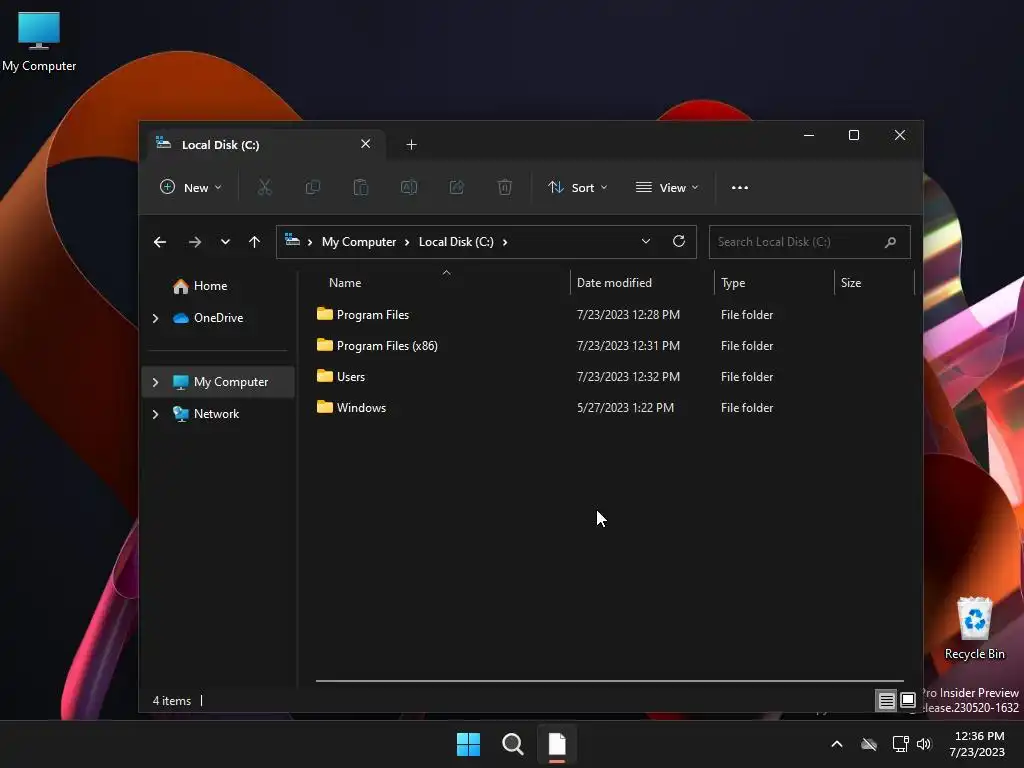Select the Users folder name
The image size is (1024, 768).
click(x=351, y=377)
